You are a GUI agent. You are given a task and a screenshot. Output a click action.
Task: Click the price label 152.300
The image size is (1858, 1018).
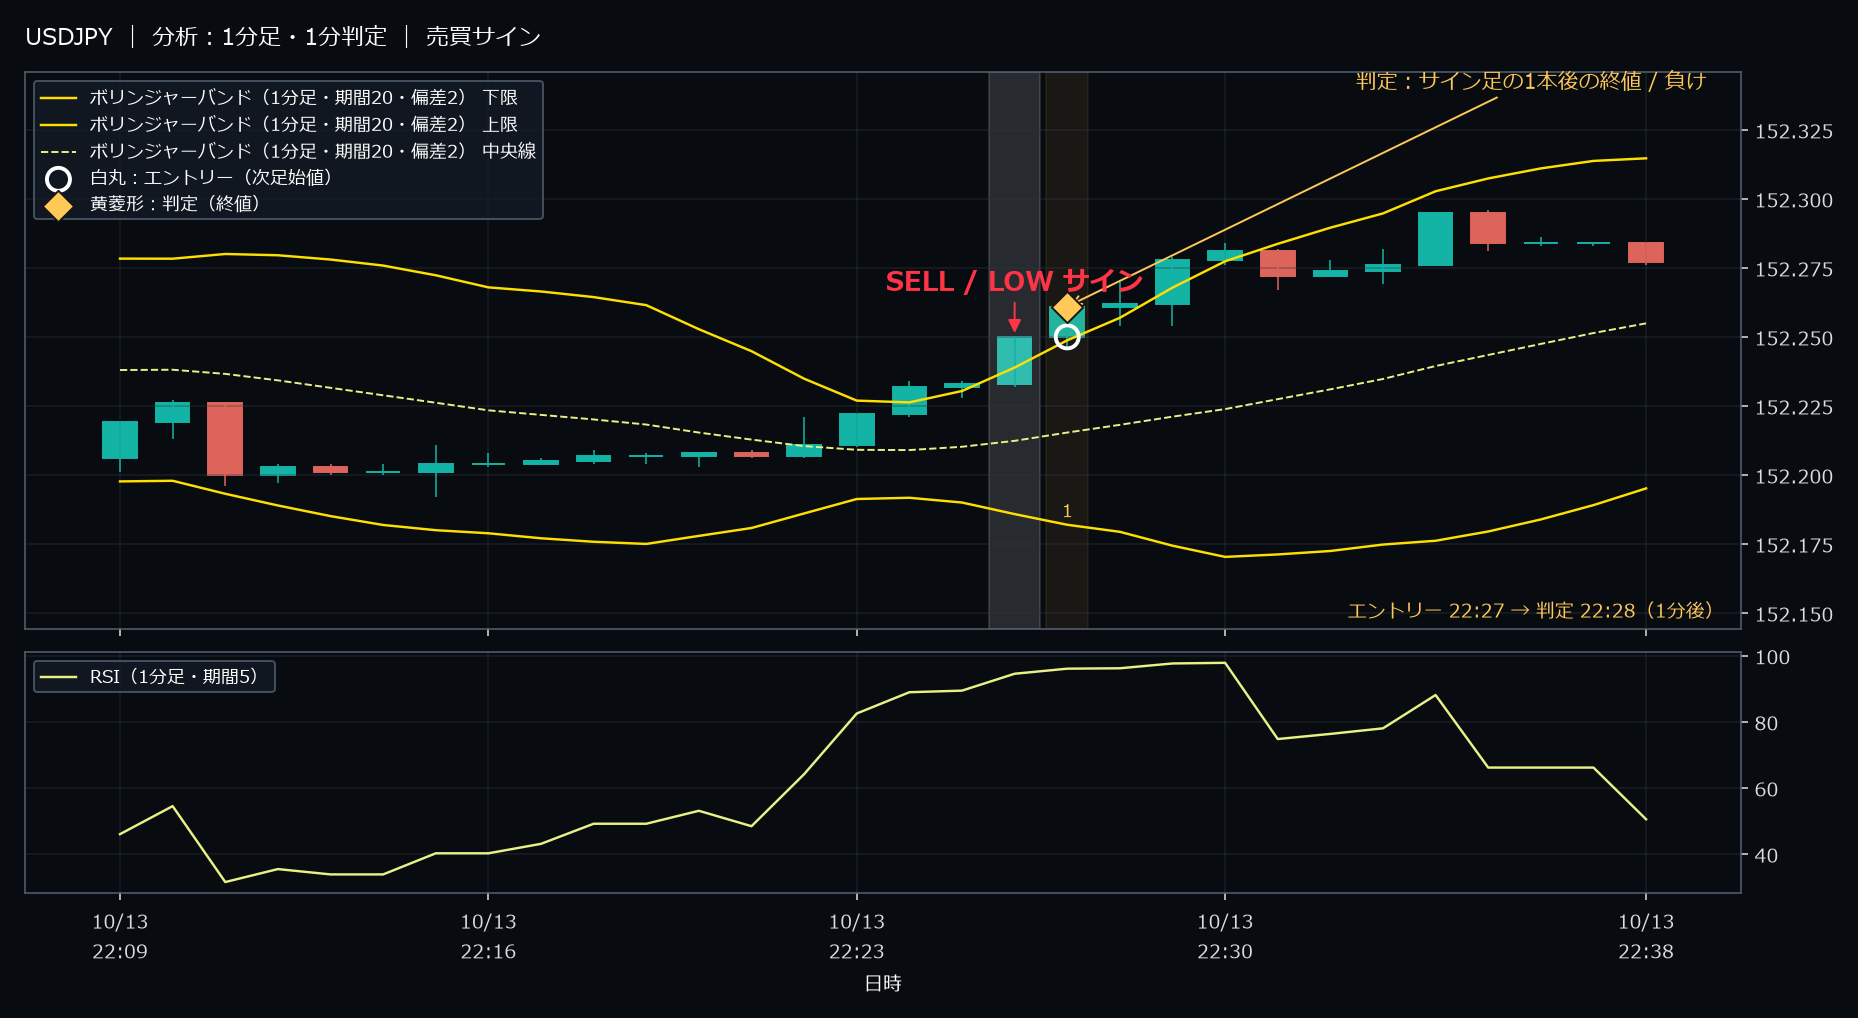(1794, 200)
